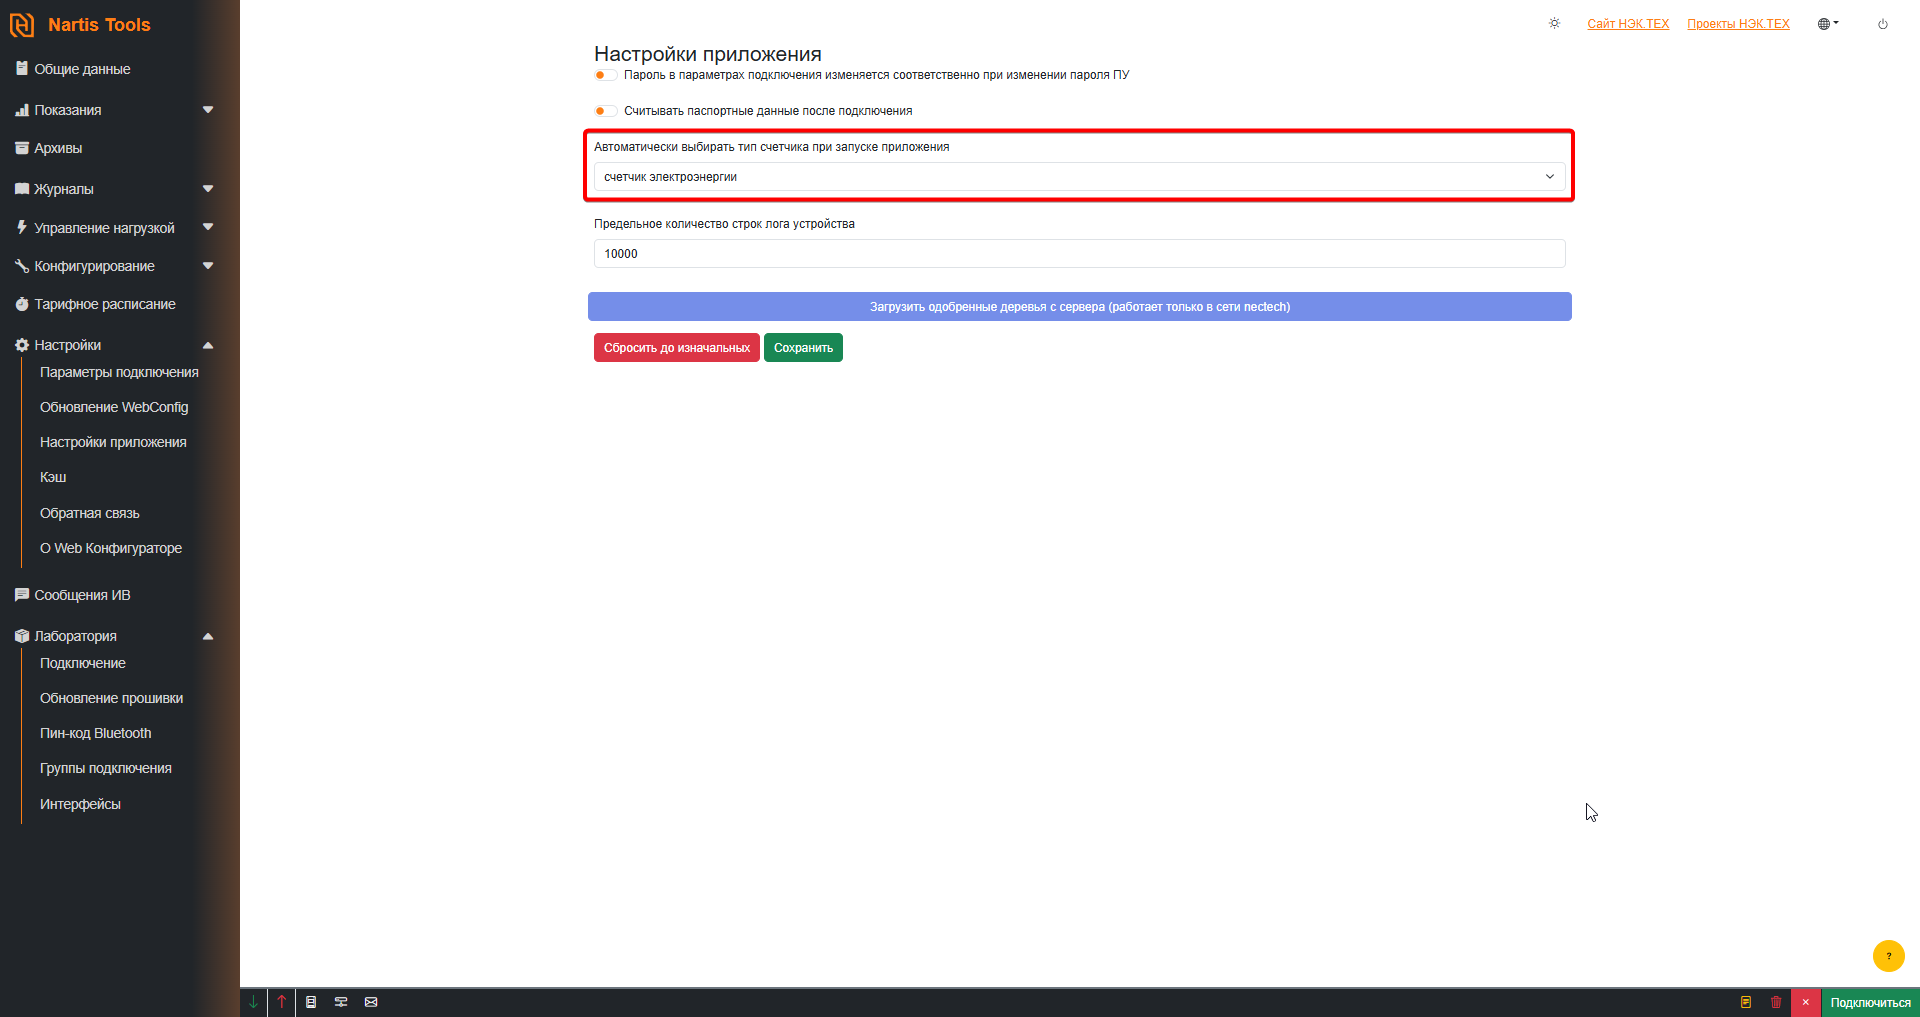The height and width of the screenshot is (1017, 1920).
Task: Click the Сохранить button
Action: point(802,347)
